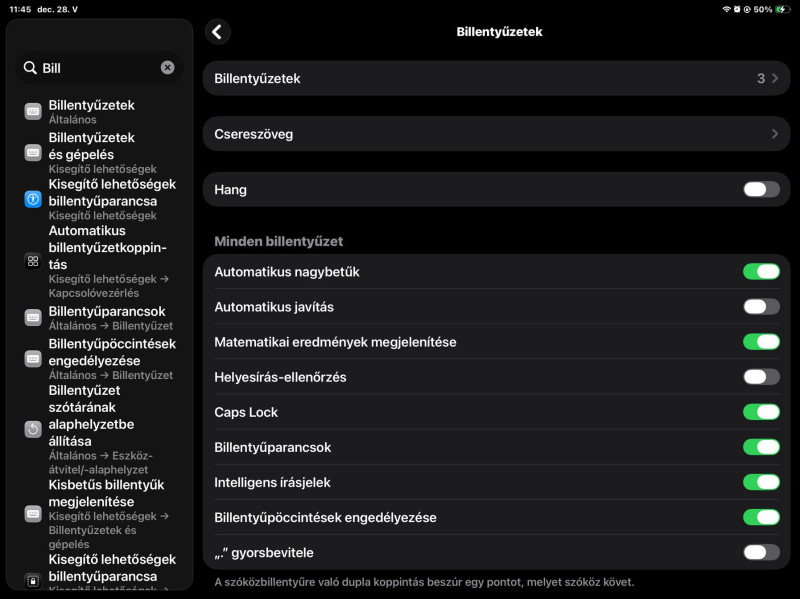Enable Helyesírás-ellenőrzés switch

tap(761, 377)
